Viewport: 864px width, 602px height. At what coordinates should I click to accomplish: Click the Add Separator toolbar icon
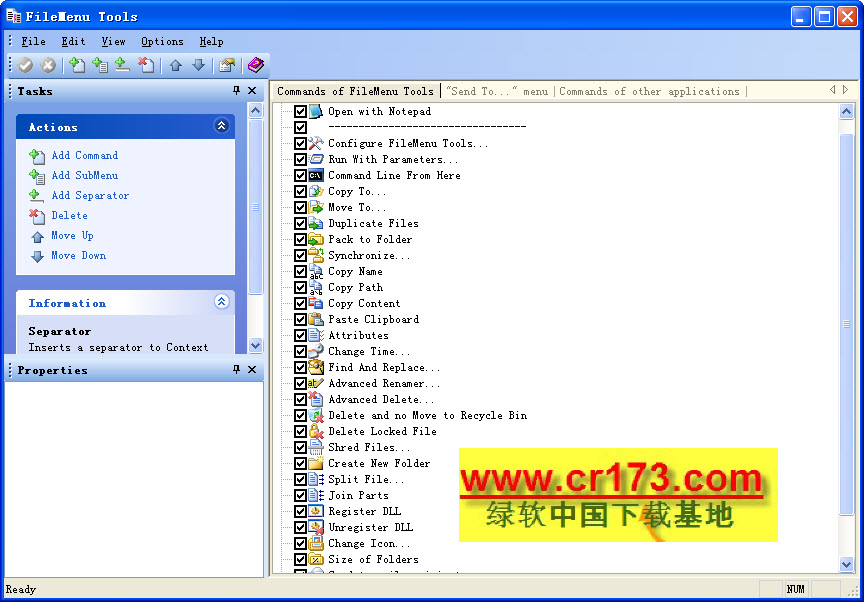tap(122, 66)
